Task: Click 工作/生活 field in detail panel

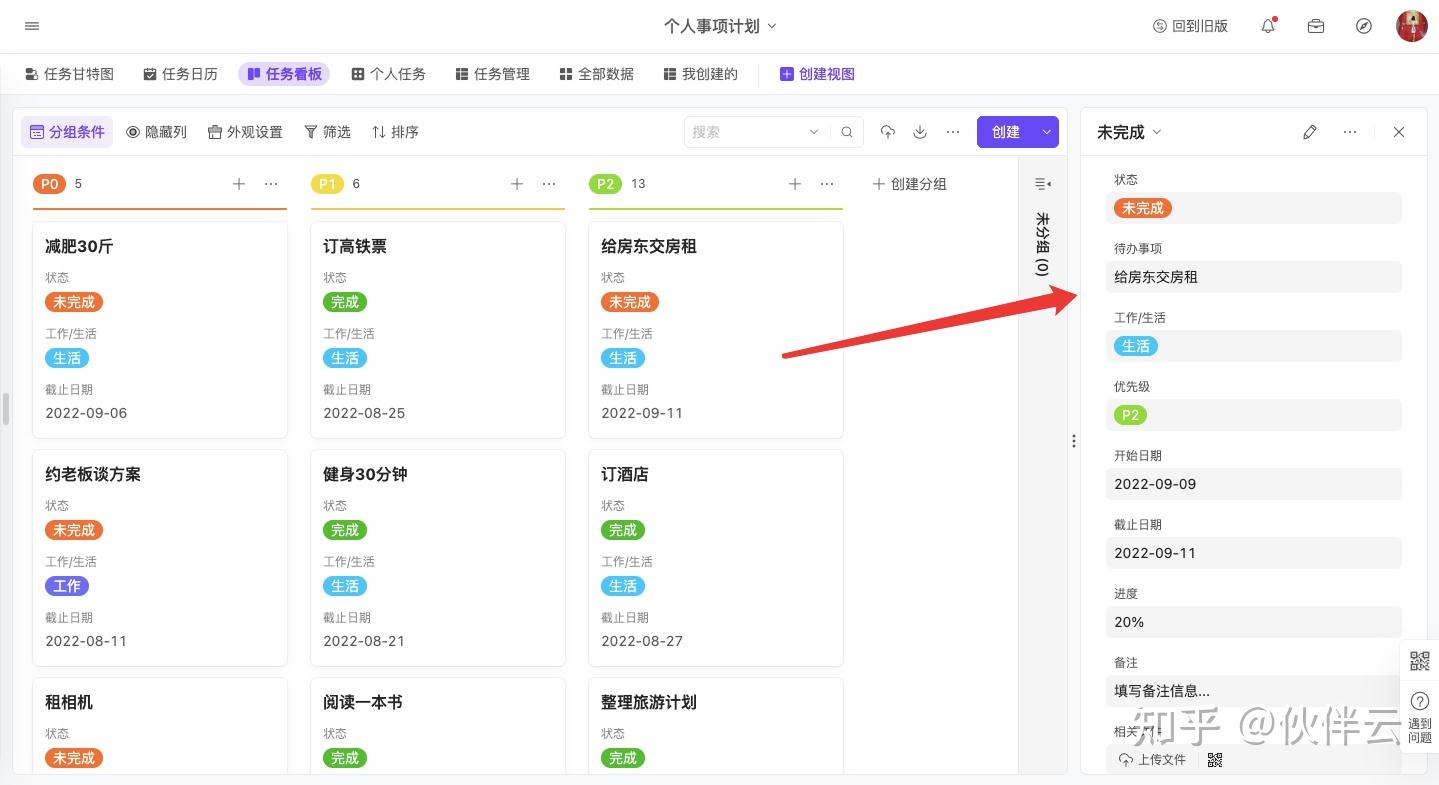Action: click(1254, 346)
